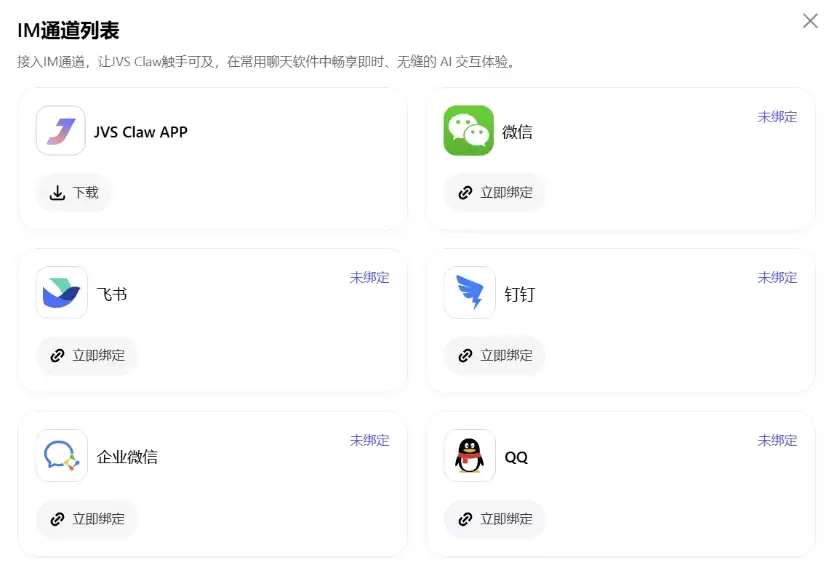Click the 'QQ' card title text
The image size is (837, 573).
click(x=516, y=458)
